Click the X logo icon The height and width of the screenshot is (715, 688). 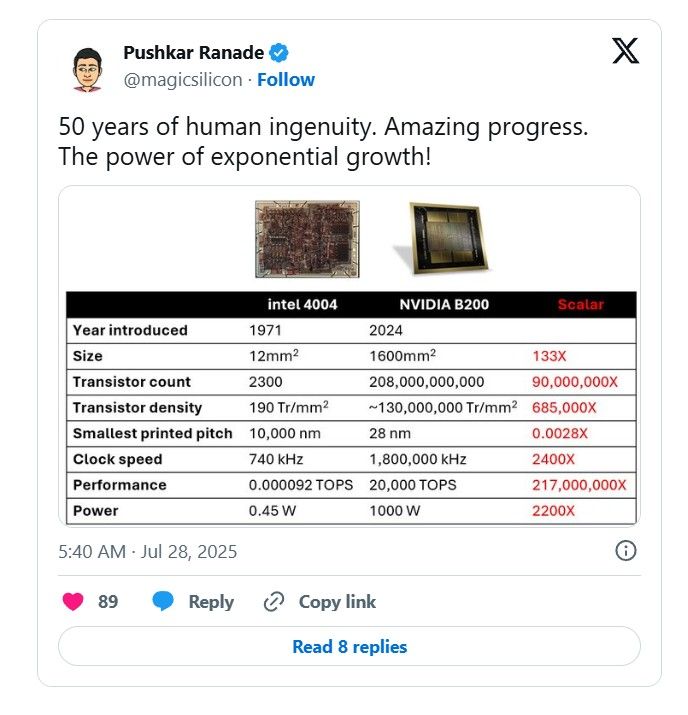625,51
